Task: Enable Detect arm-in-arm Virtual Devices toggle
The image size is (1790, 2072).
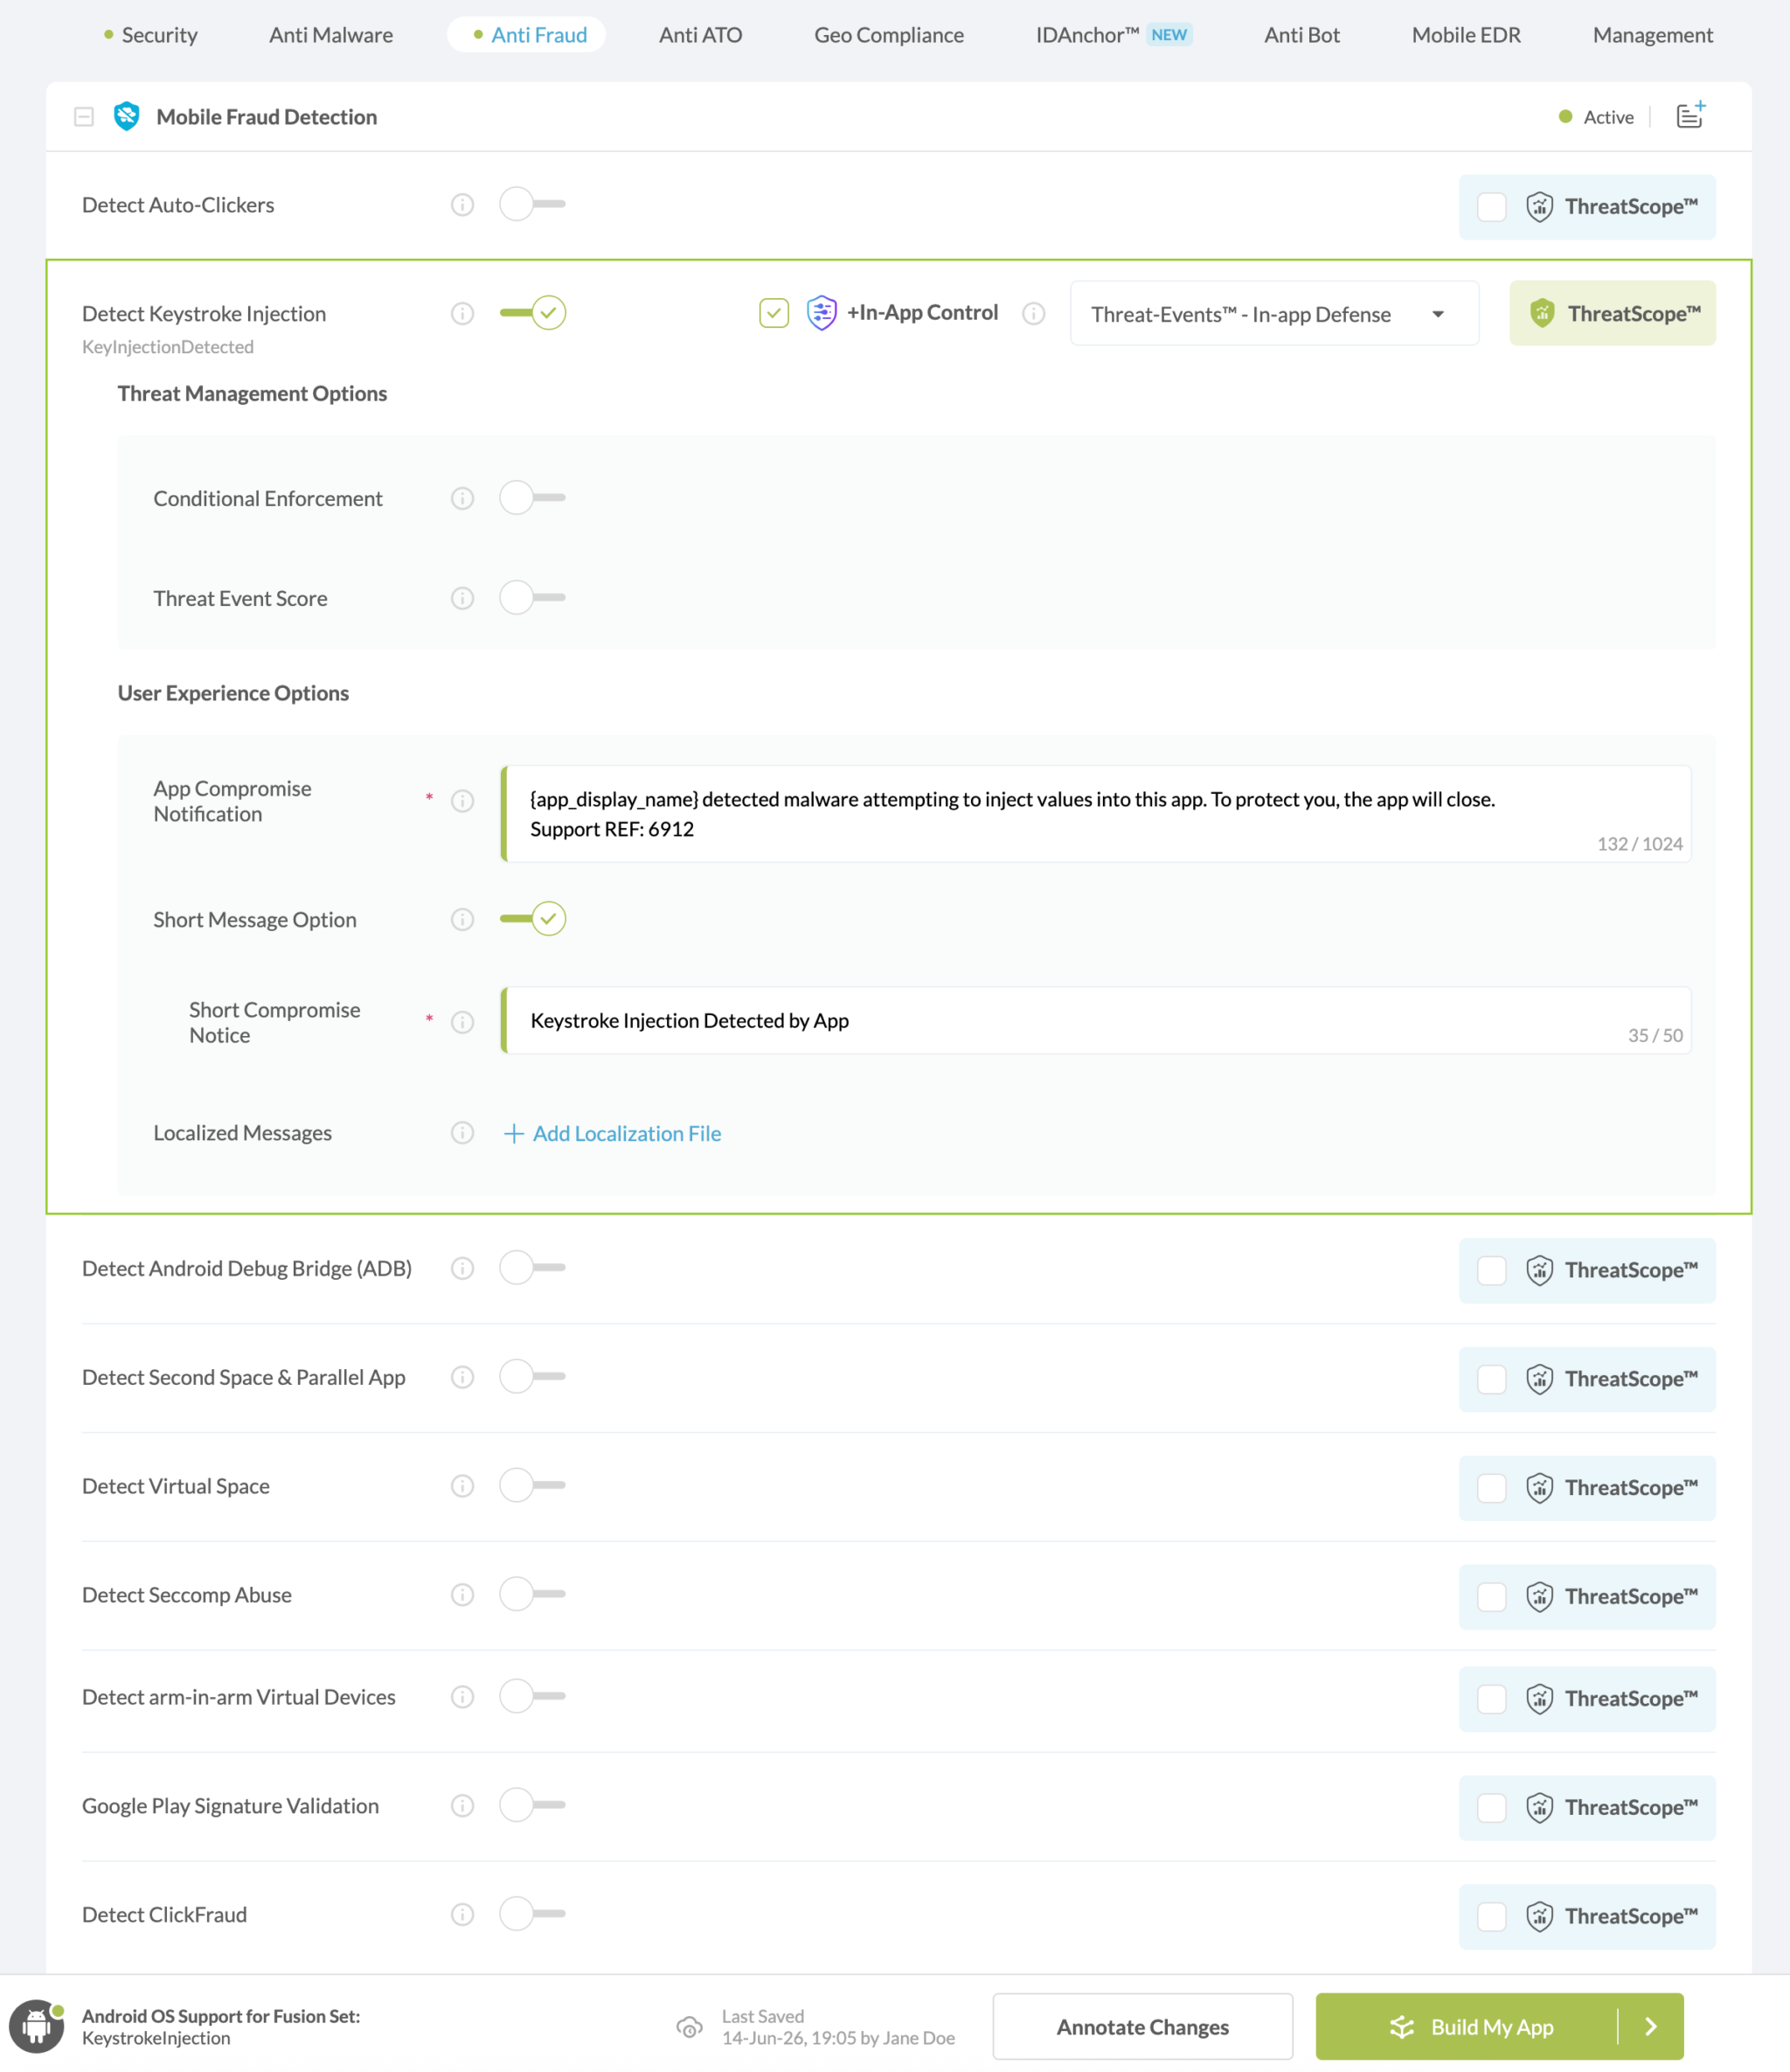Action: coord(533,1696)
